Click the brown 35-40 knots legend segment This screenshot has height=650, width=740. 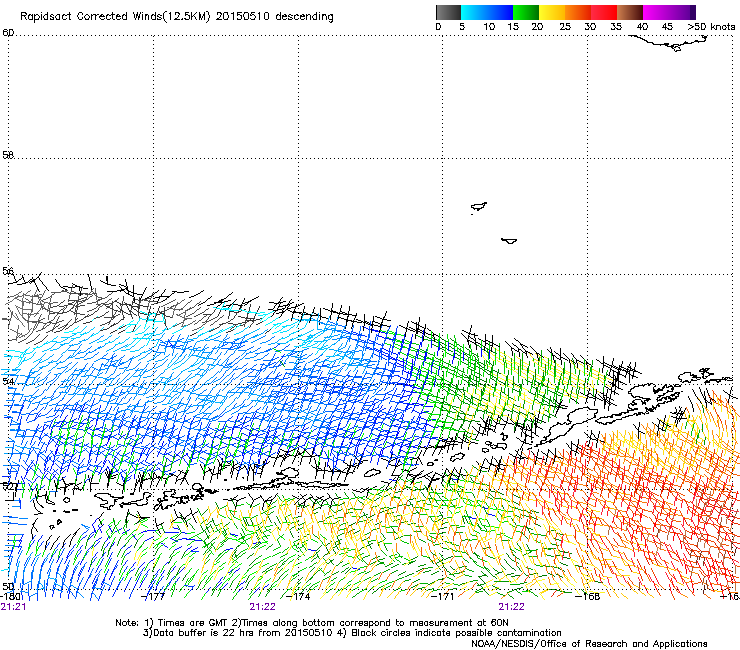click(x=630, y=12)
